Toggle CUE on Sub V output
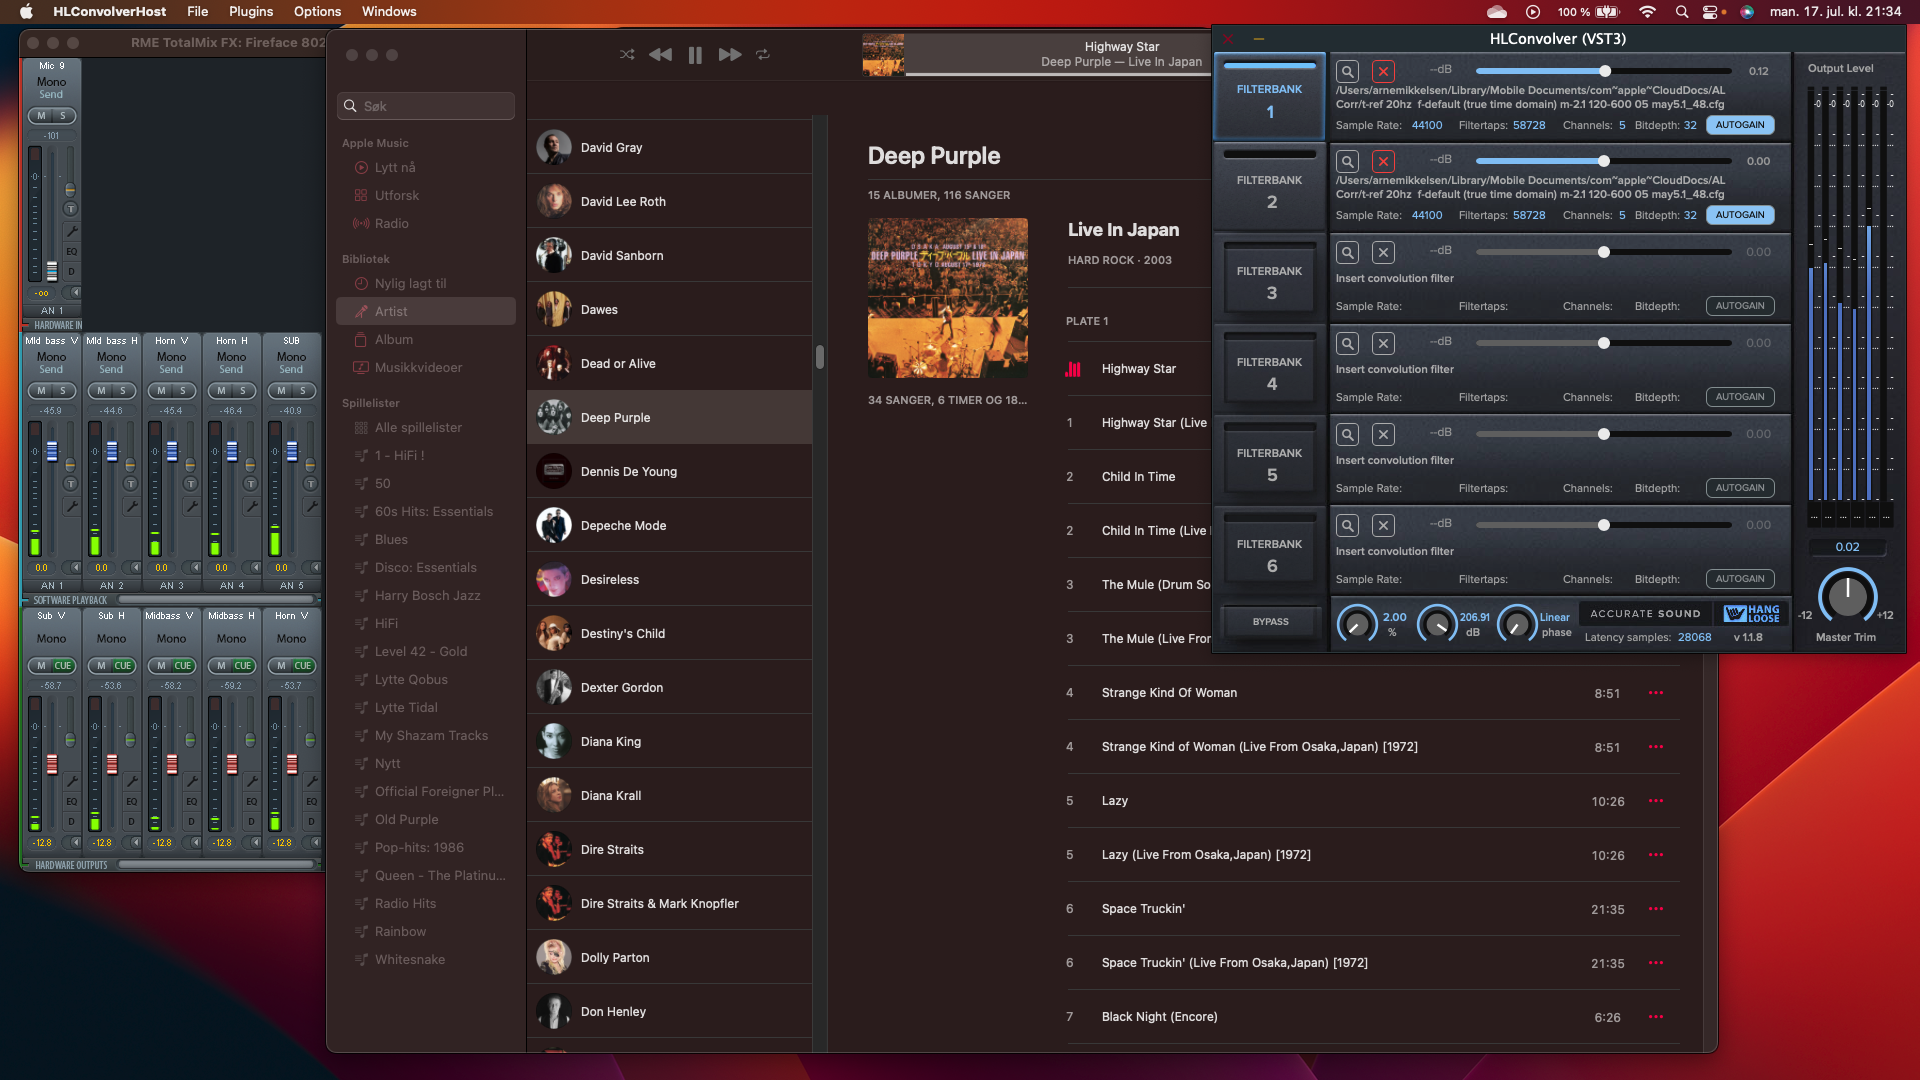 (62, 666)
